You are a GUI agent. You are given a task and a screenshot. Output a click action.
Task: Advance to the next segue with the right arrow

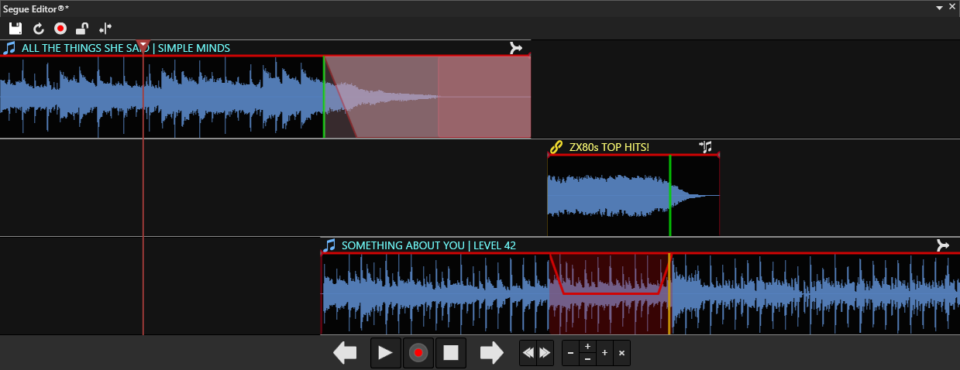[x=492, y=353]
